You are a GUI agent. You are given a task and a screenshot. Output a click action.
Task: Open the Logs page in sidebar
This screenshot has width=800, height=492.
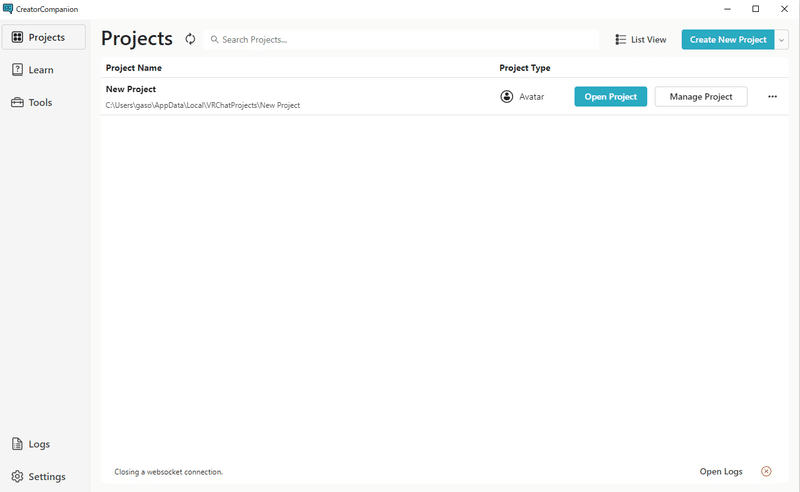31,444
